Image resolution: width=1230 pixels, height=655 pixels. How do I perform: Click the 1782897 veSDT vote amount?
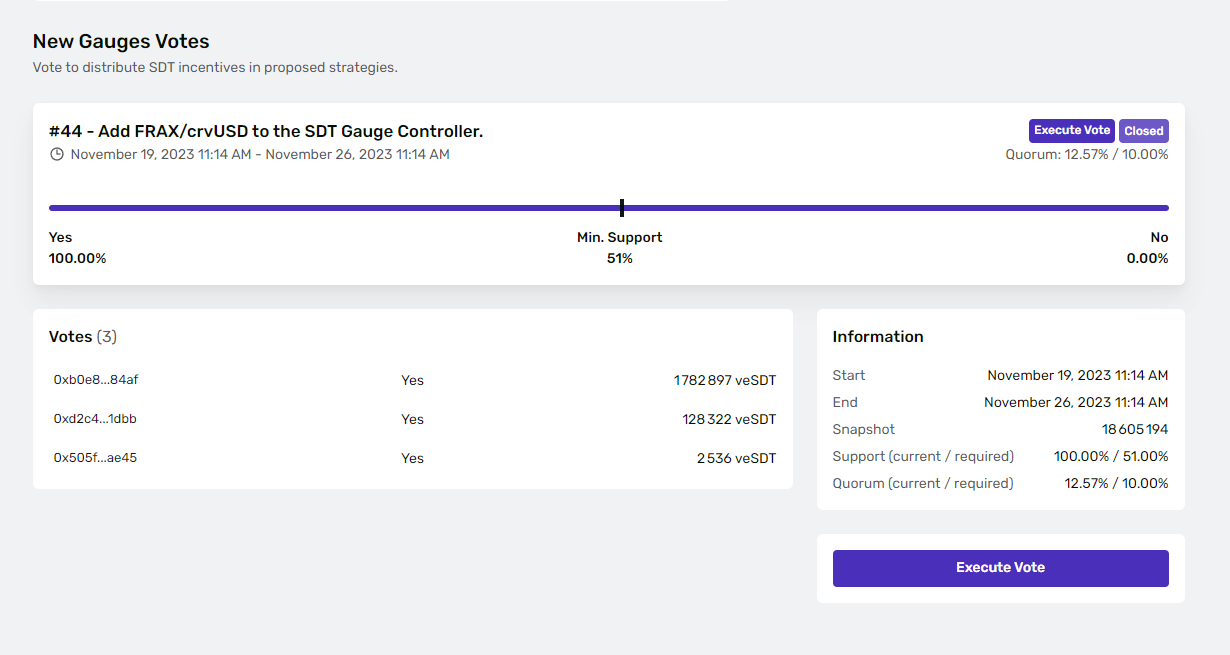pos(724,381)
